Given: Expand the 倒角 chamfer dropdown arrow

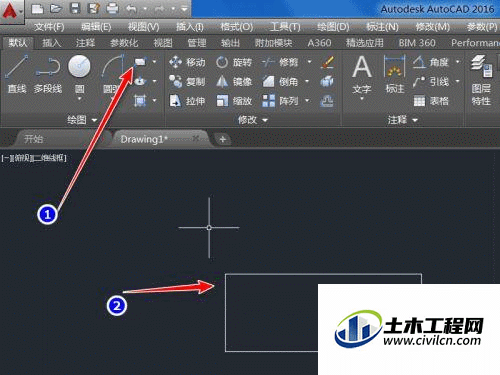Looking at the screenshot, I should (307, 81).
